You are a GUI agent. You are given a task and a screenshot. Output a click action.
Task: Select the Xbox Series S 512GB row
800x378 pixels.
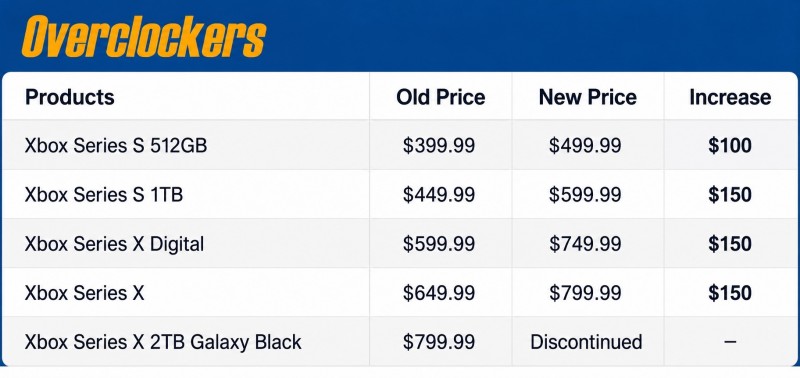[x=399, y=145]
